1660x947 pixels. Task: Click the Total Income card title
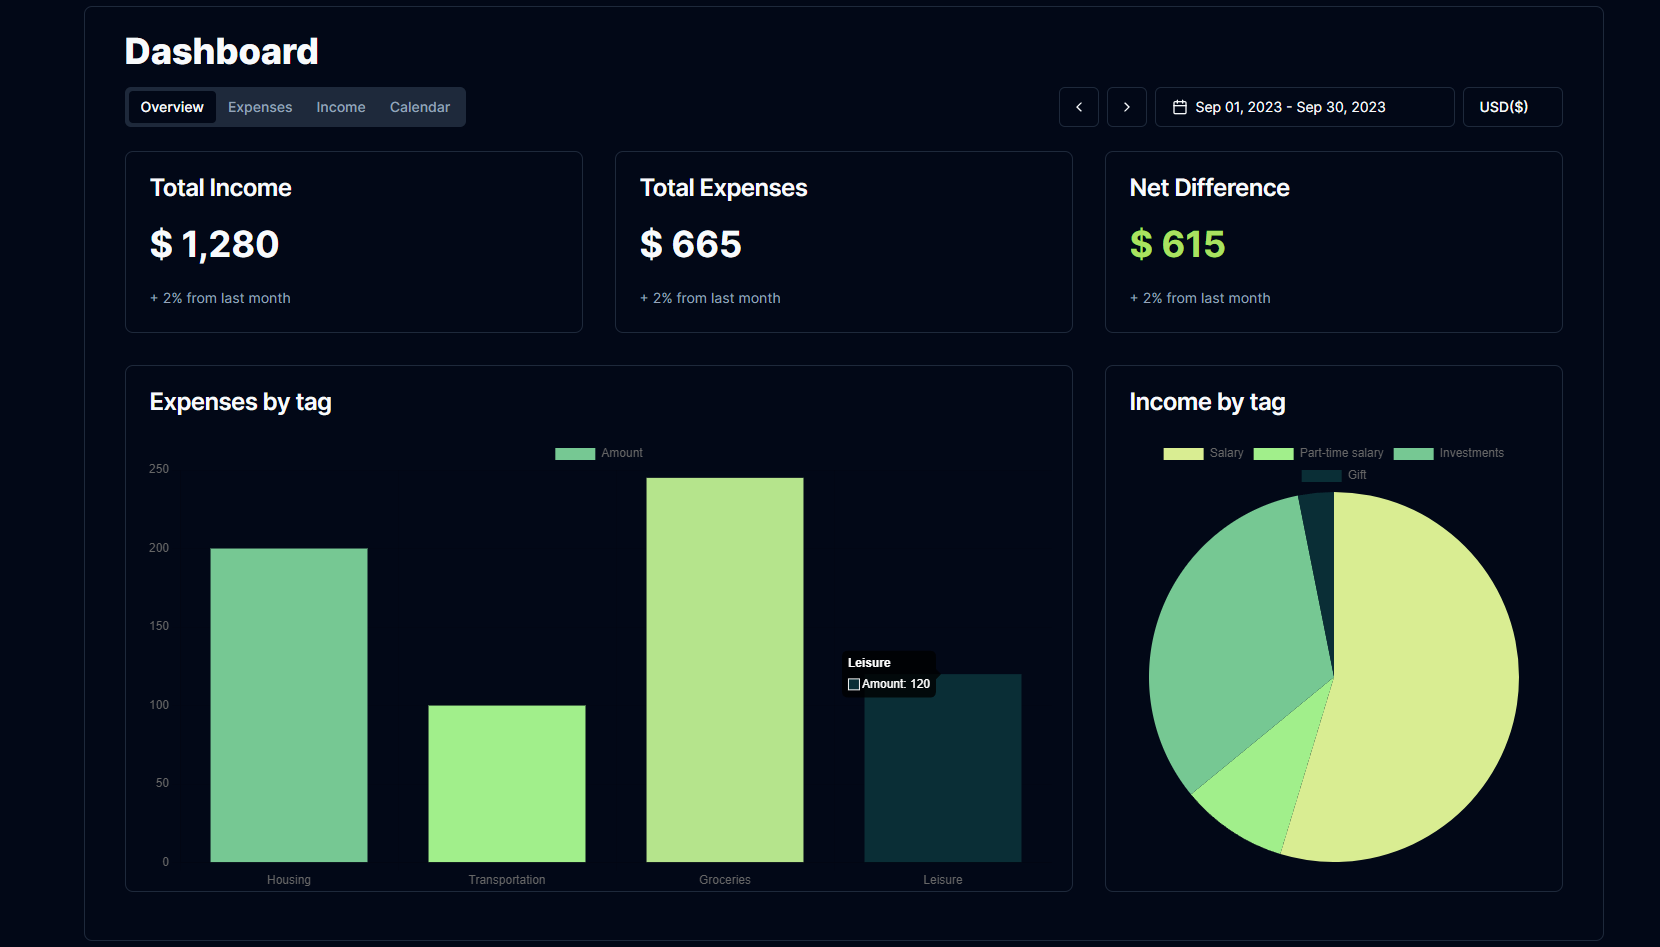tap(220, 188)
